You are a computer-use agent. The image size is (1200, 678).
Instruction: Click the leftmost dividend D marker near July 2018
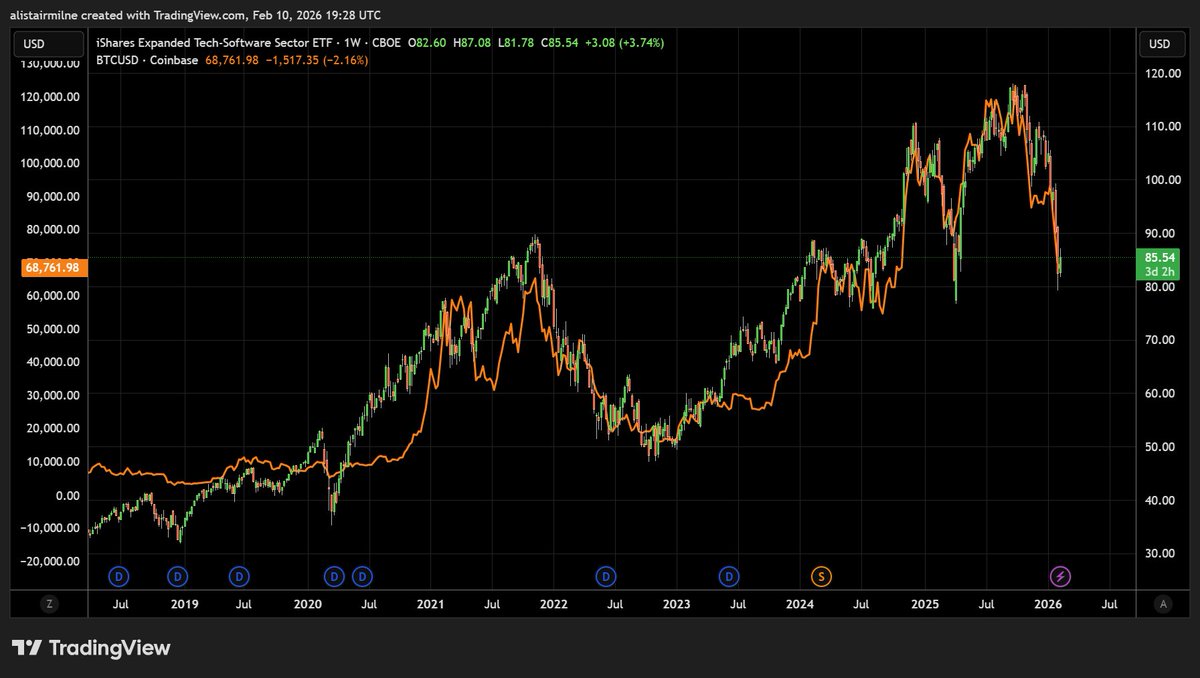tap(118, 576)
